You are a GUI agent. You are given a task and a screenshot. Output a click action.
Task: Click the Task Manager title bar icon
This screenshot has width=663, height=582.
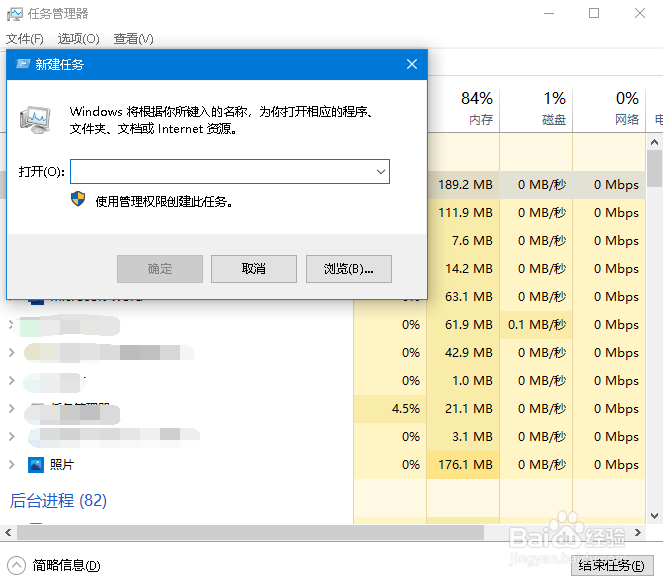[14, 14]
